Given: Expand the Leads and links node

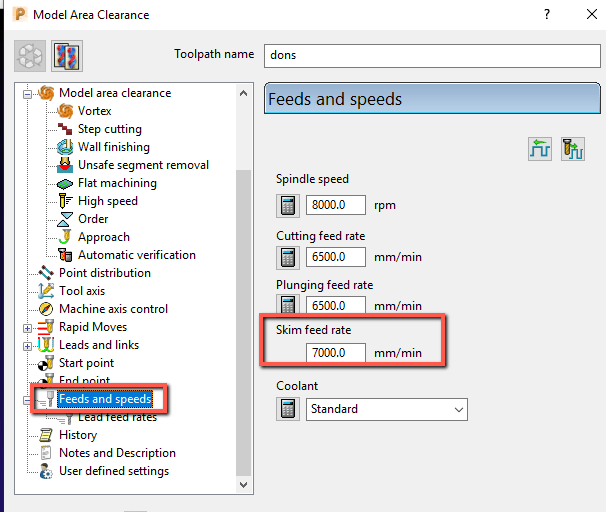Looking at the screenshot, I should [27, 346].
